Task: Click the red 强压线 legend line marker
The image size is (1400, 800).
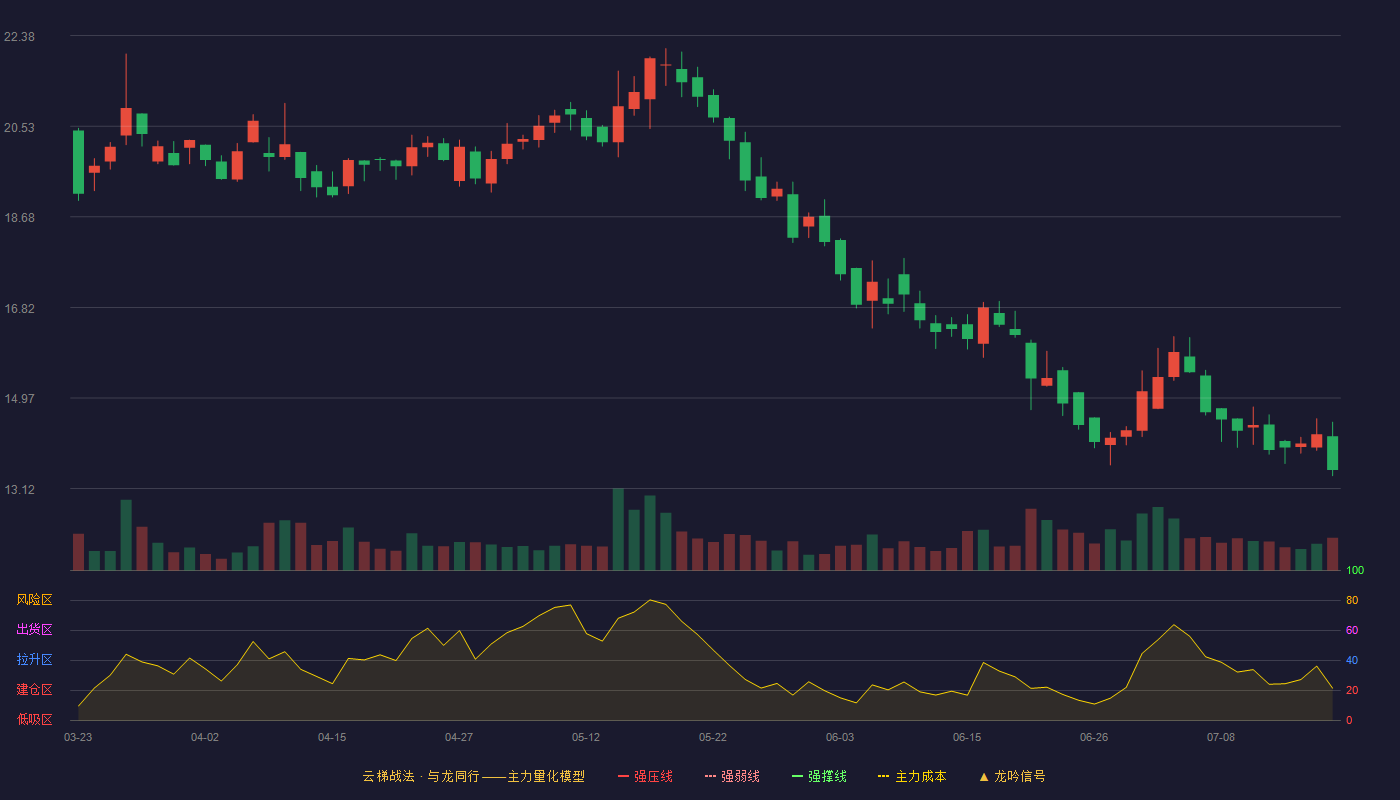Action: tap(623, 776)
